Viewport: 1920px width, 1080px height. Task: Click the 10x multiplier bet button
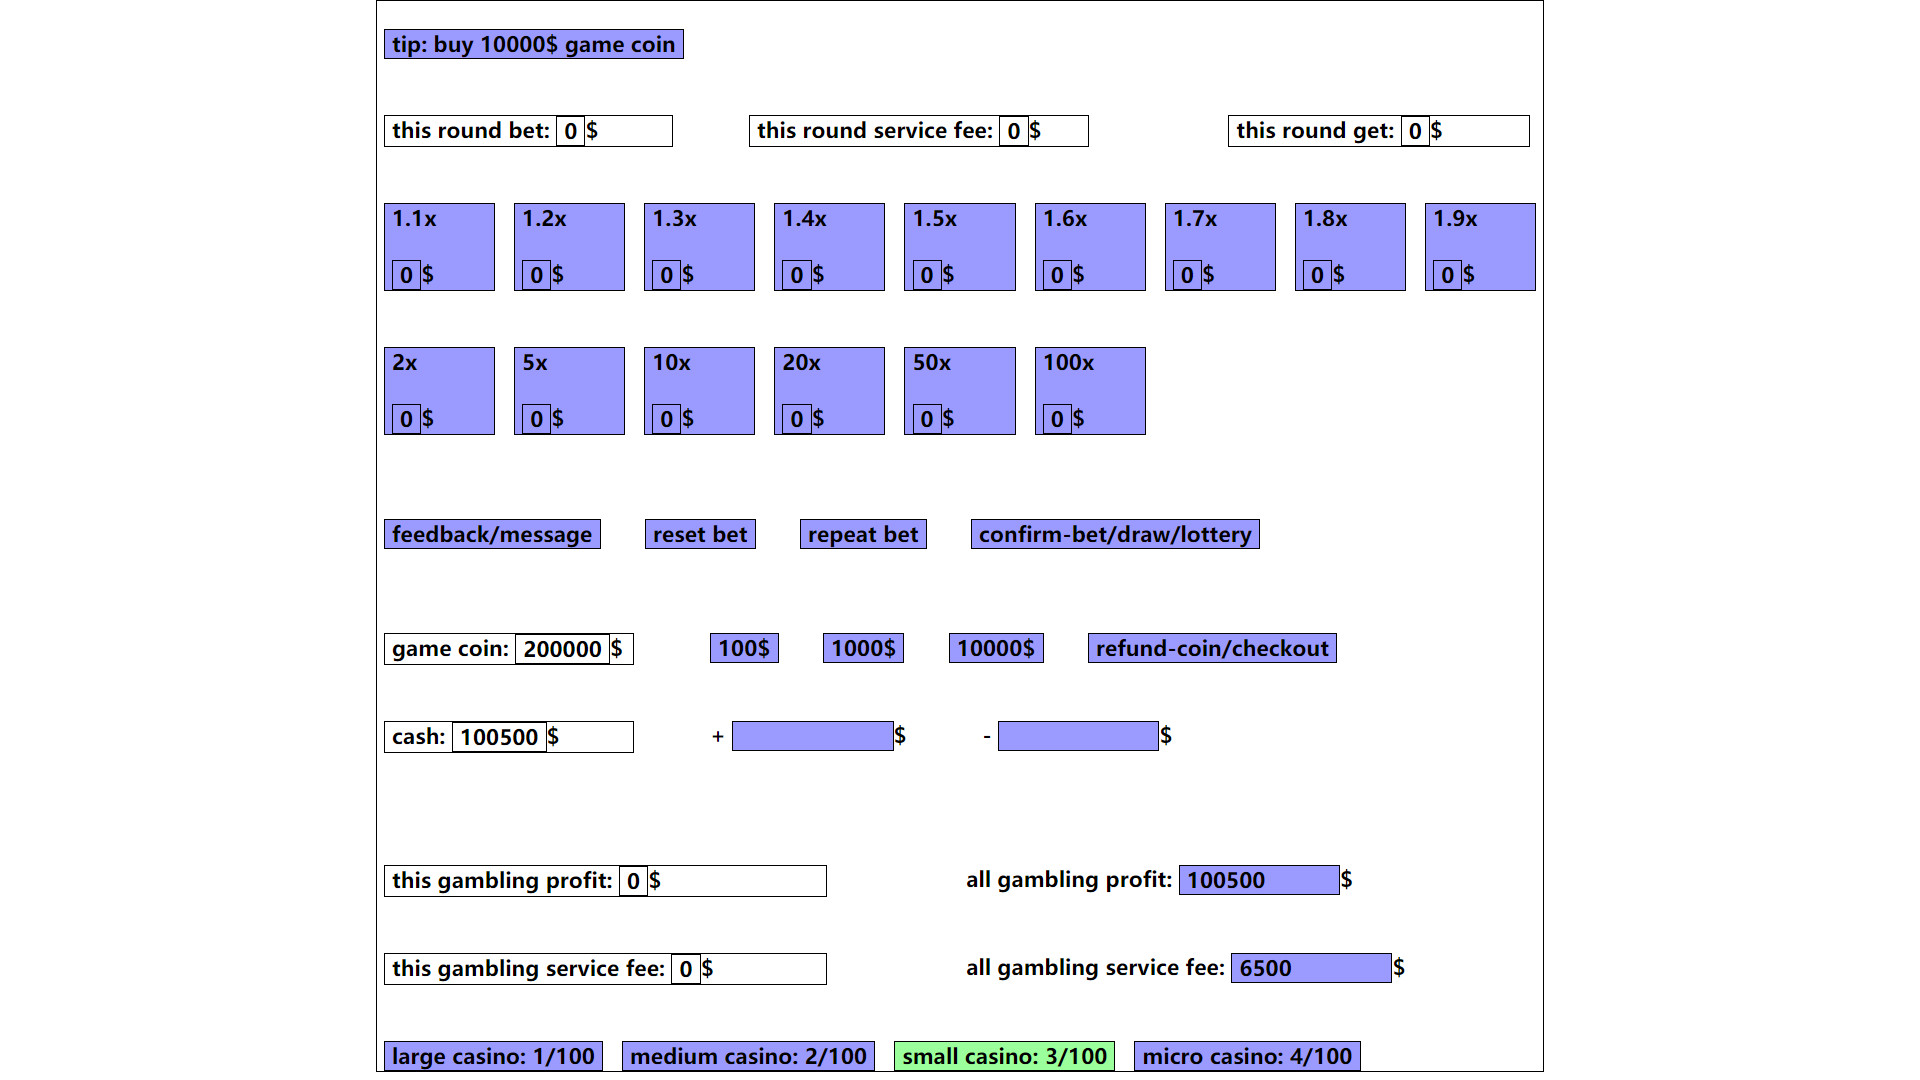tap(700, 390)
